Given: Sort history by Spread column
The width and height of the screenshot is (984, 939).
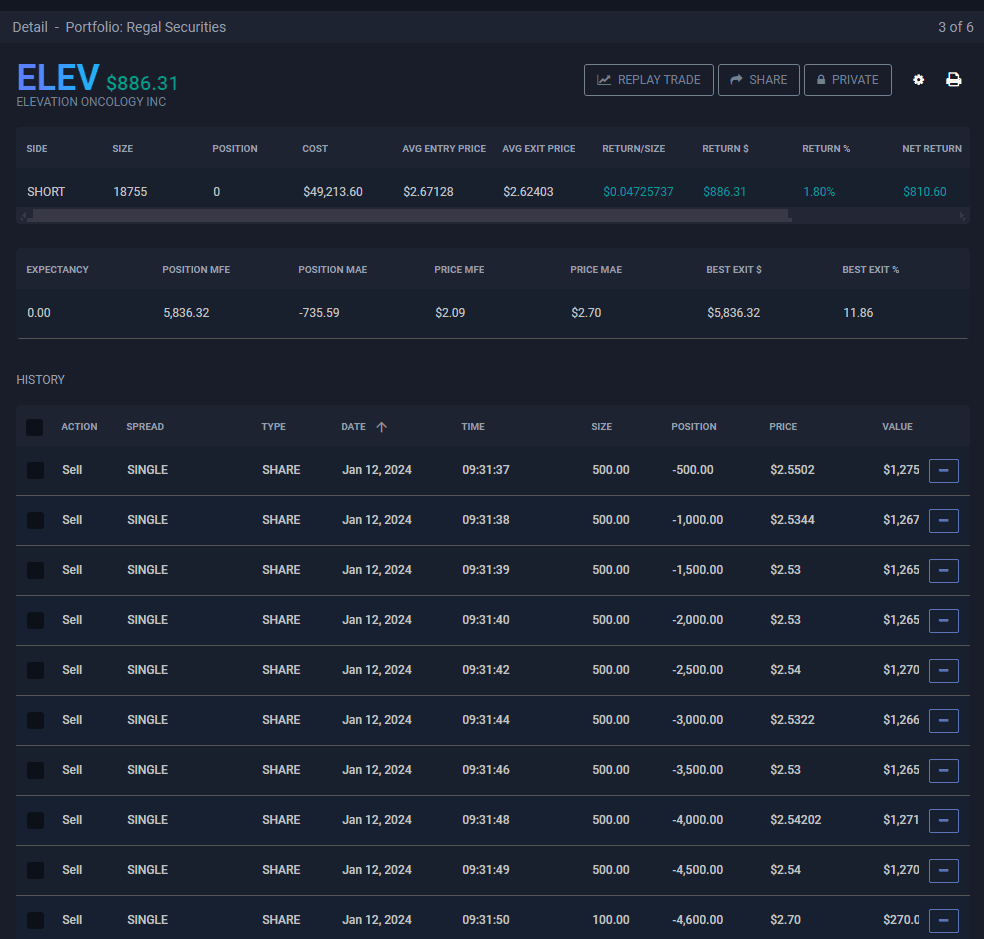Looking at the screenshot, I should click(x=145, y=427).
